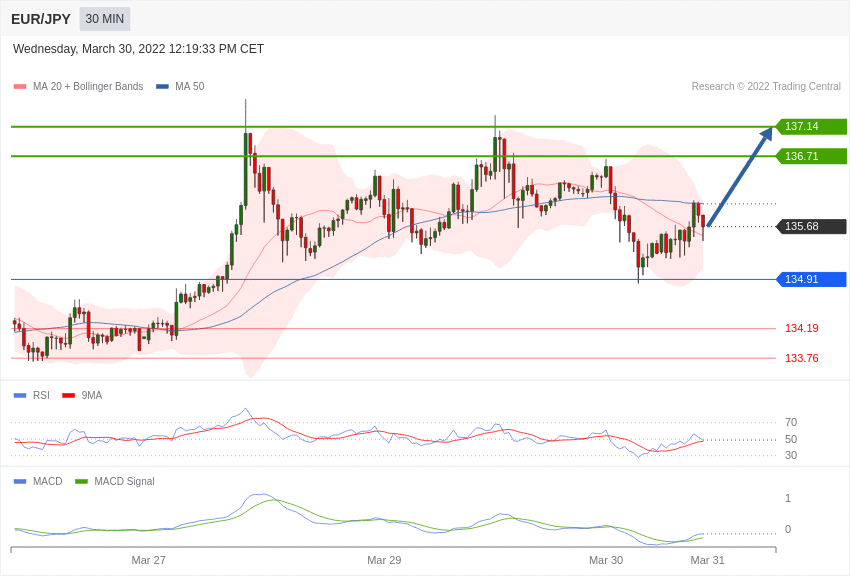The height and width of the screenshot is (576, 850).
Task: Click the 30 MIN timeframe badge
Action: (x=105, y=19)
